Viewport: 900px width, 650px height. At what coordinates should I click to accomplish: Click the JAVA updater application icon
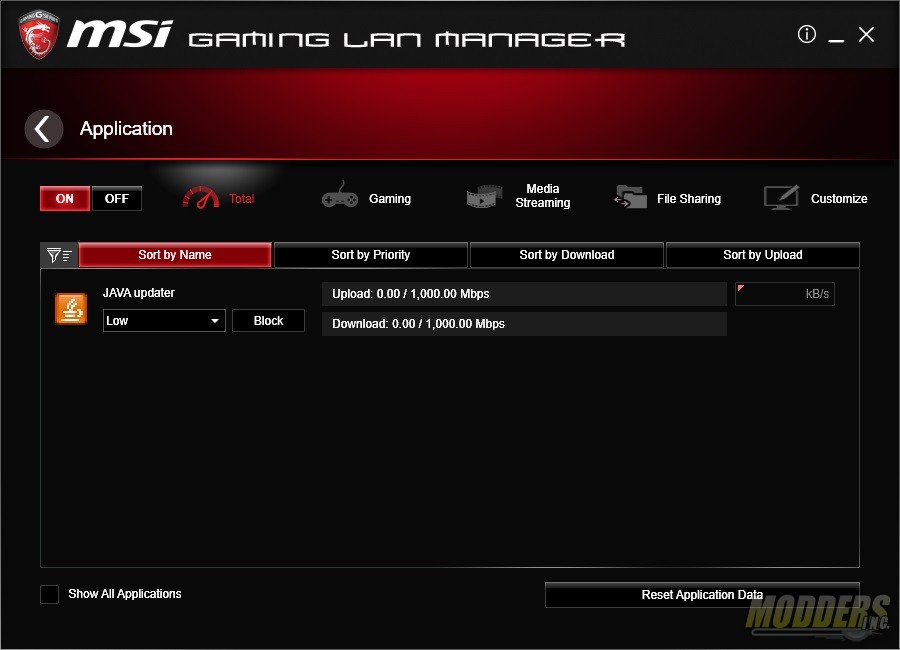pos(71,308)
